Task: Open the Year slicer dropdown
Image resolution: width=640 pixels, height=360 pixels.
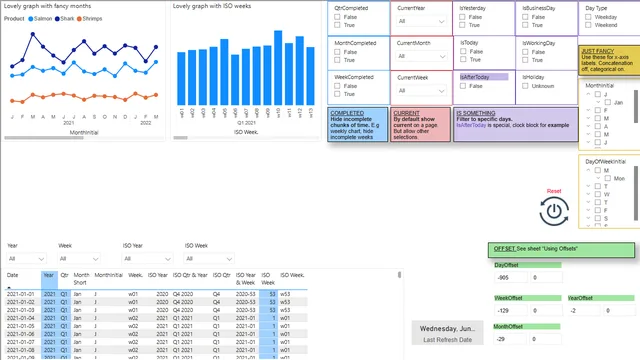Action: pos(27,259)
